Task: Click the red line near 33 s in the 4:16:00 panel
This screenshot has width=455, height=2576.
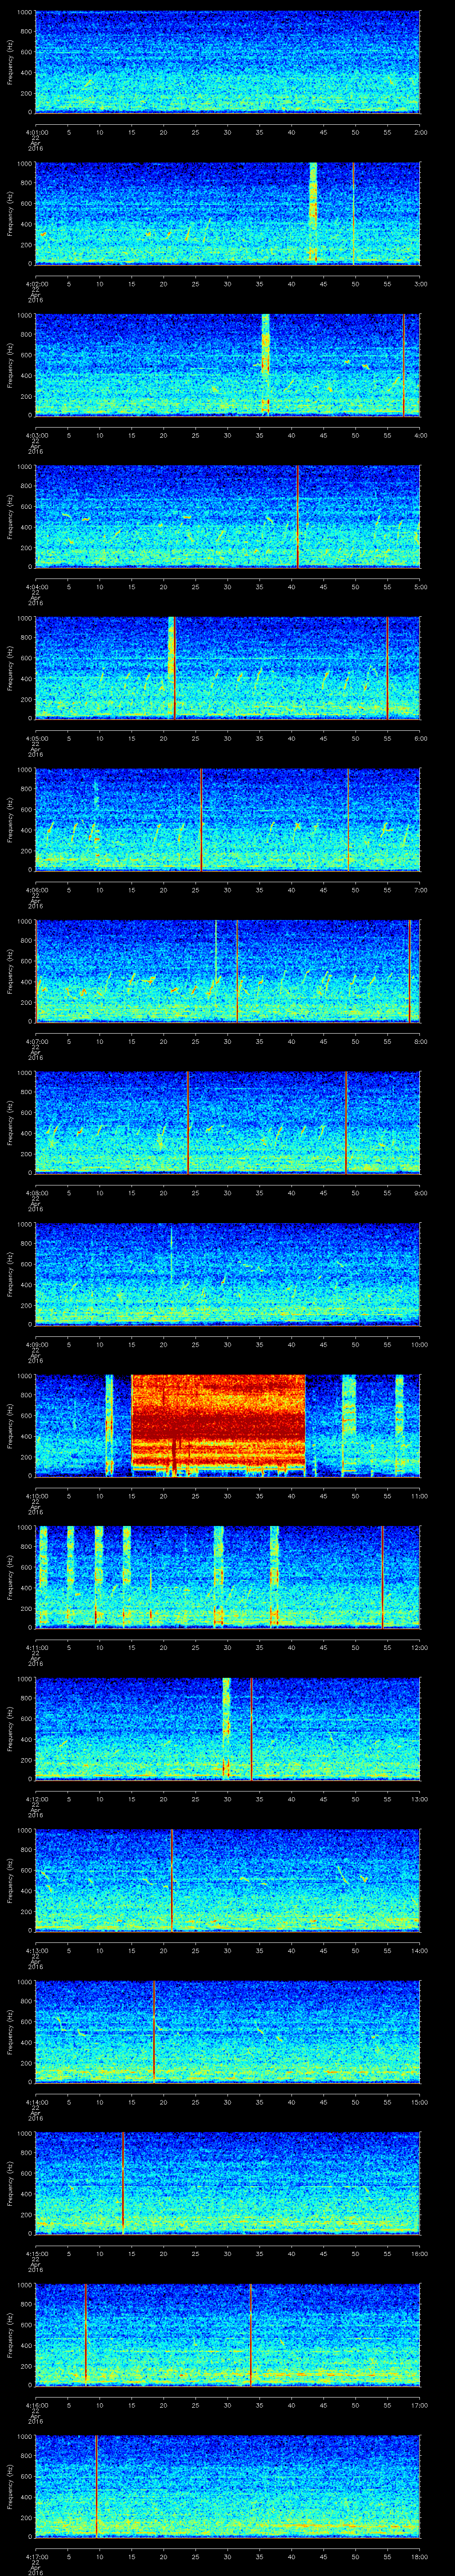Action: pos(250,2335)
